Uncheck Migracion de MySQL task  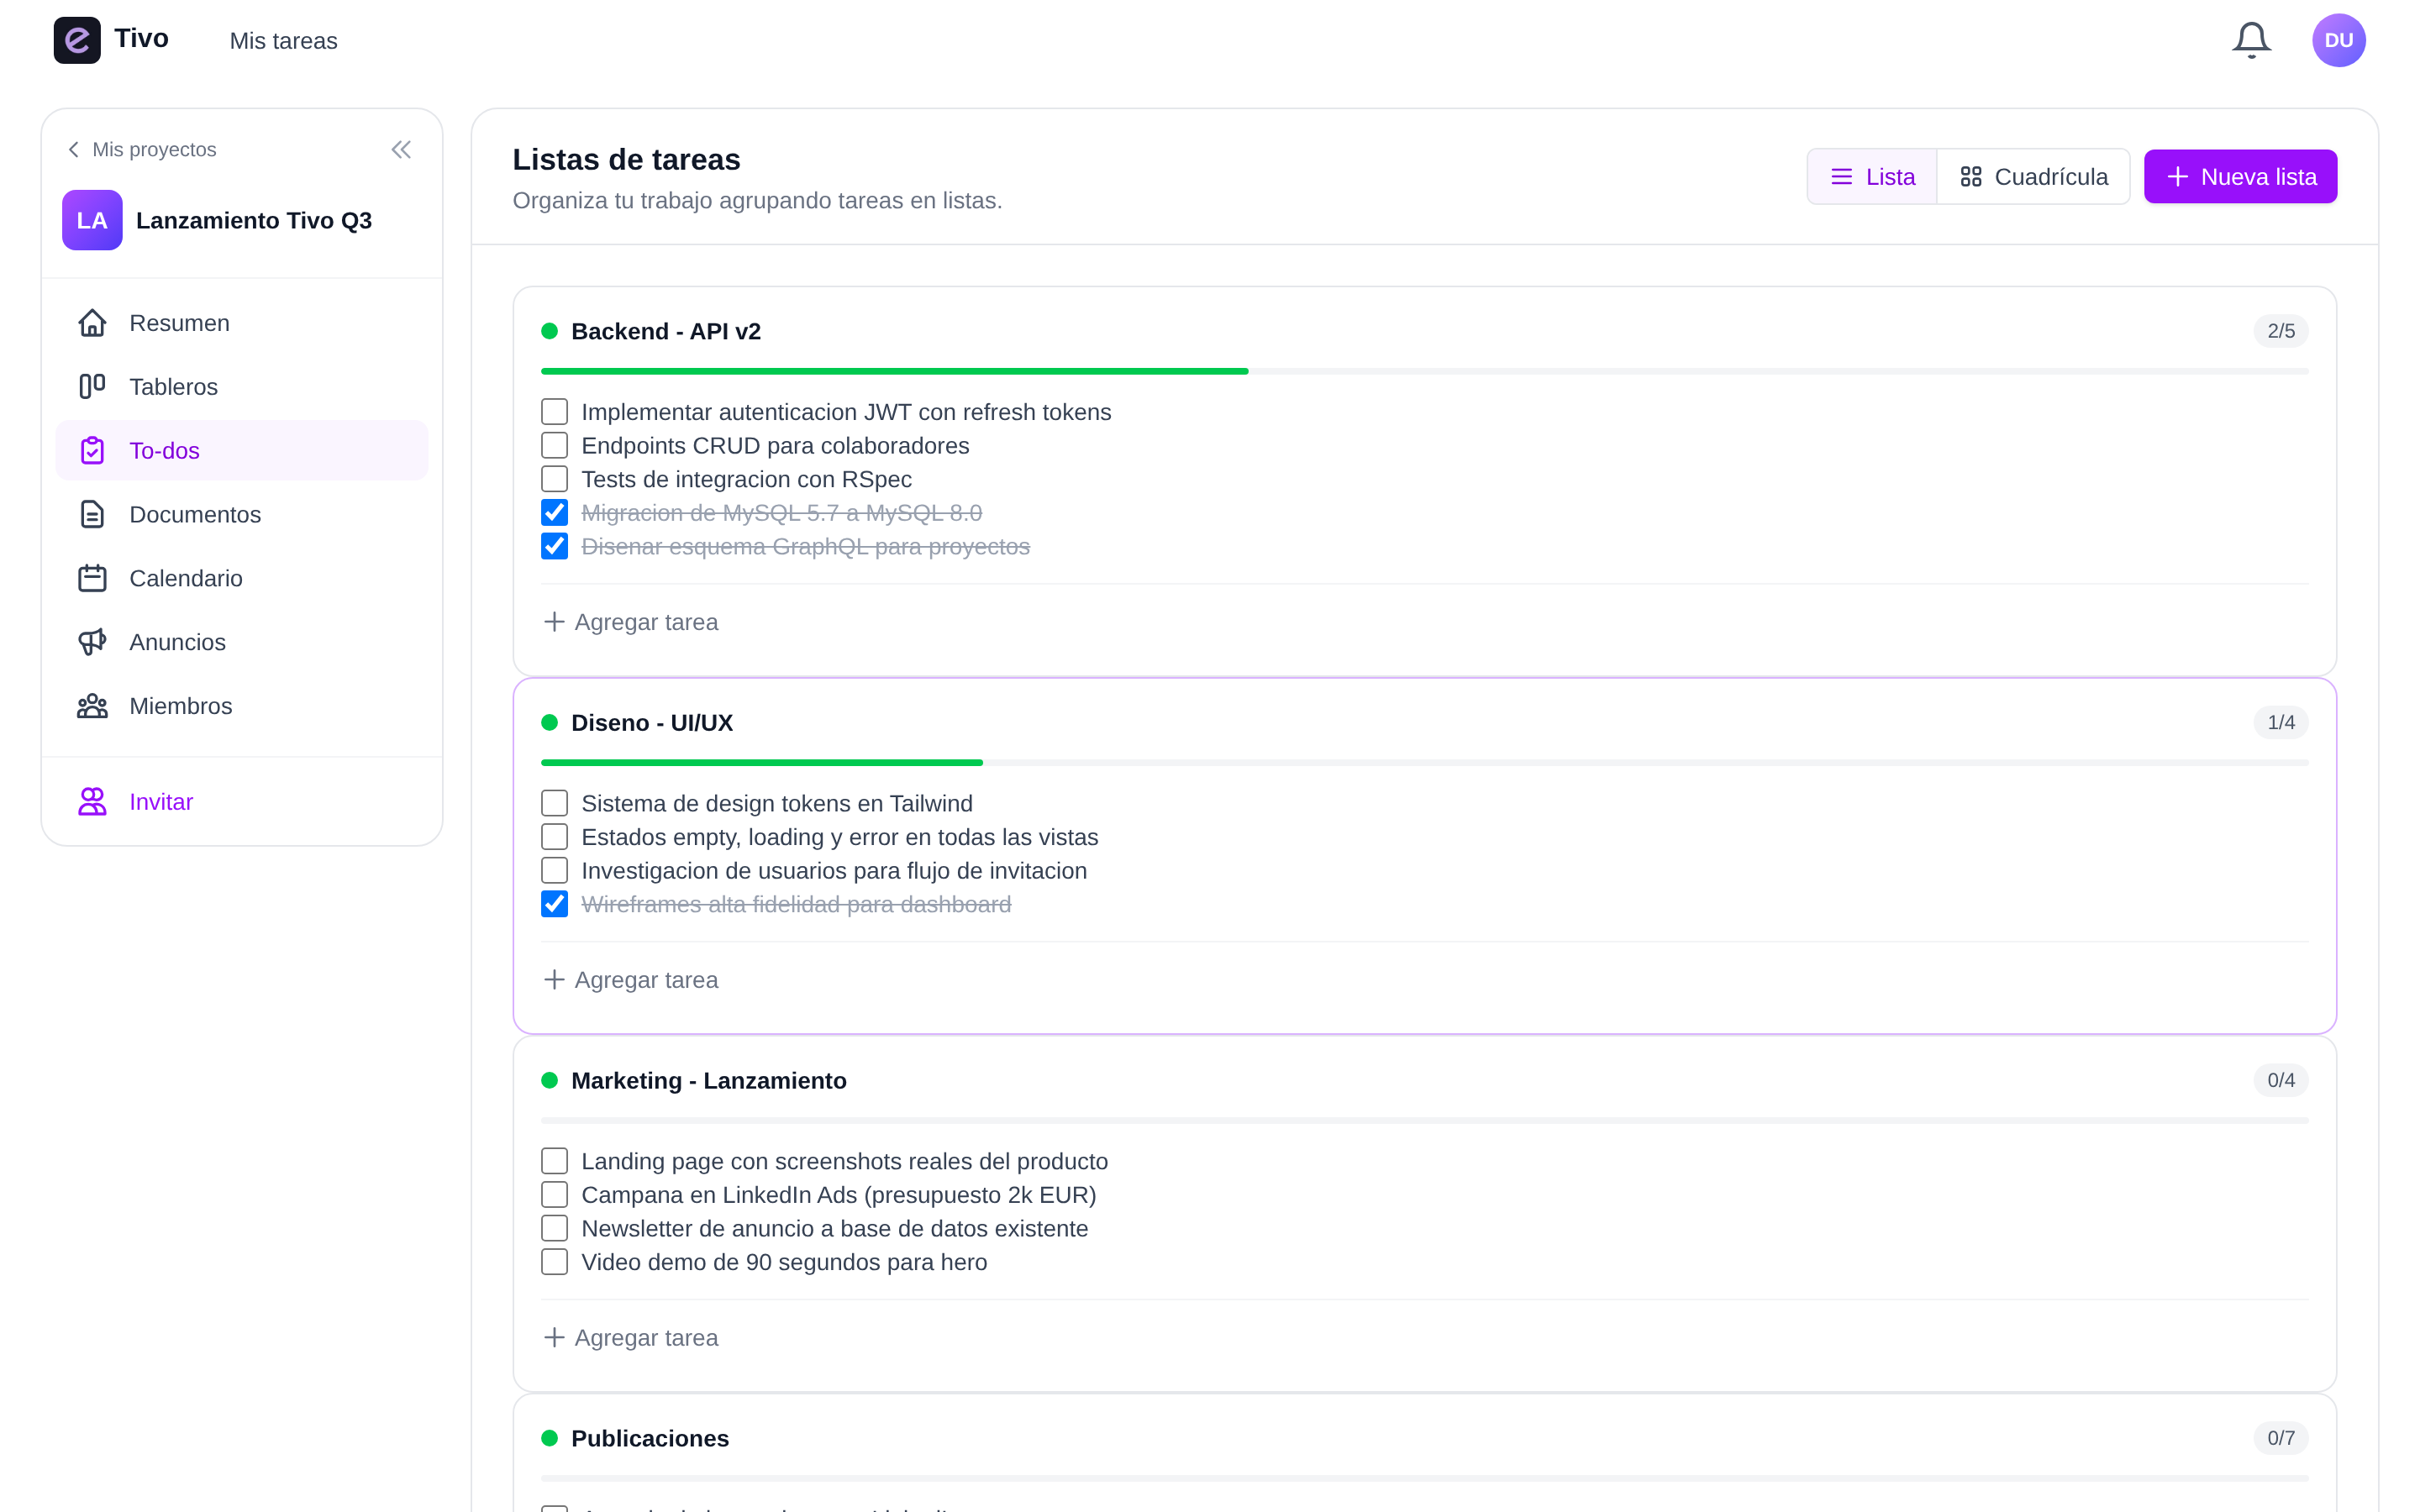pos(554,513)
